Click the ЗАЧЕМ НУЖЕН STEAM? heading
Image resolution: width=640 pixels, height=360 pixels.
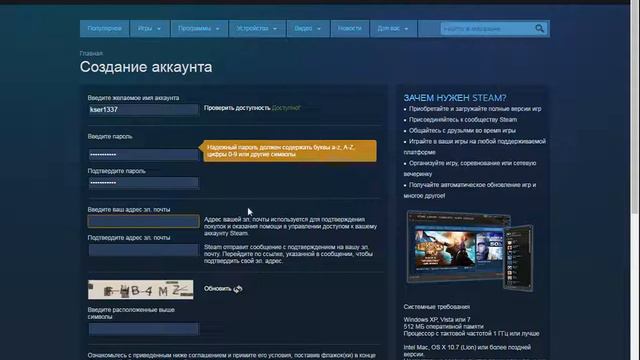455,98
